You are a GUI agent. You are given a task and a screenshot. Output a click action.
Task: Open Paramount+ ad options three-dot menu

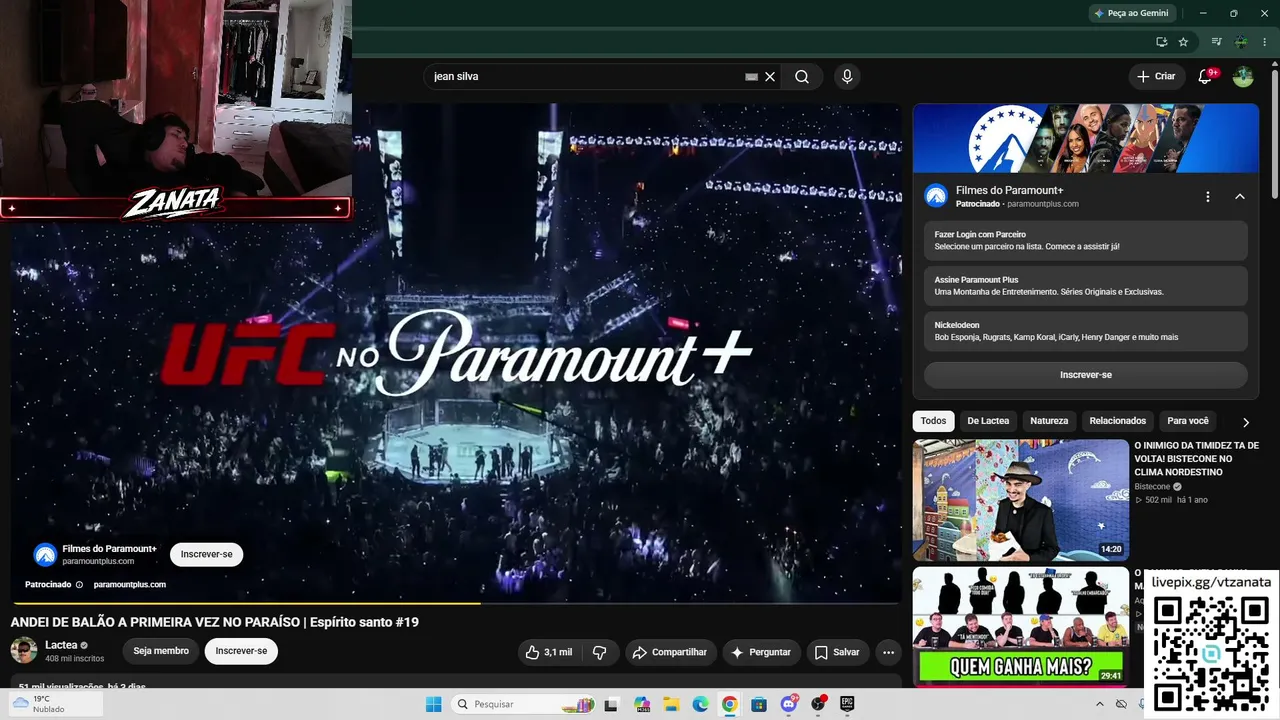pos(1208,197)
